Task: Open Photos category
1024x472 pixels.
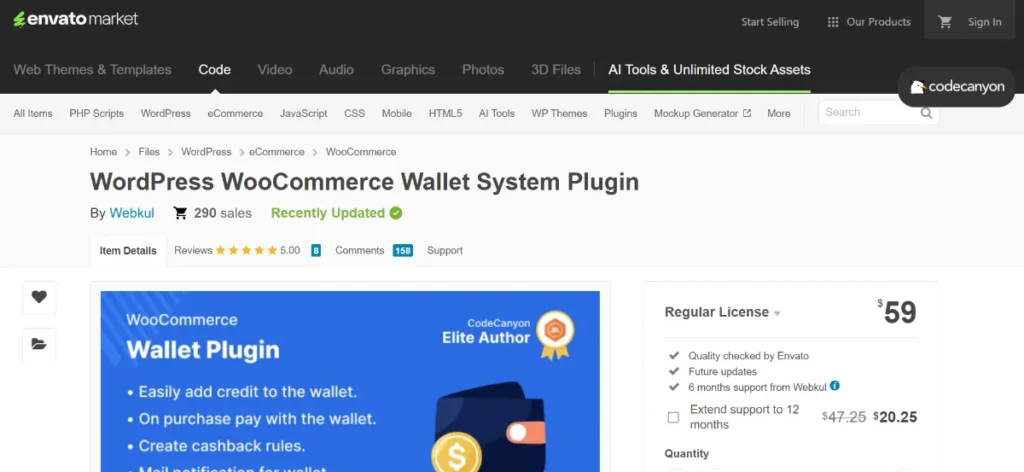Action: coord(483,70)
